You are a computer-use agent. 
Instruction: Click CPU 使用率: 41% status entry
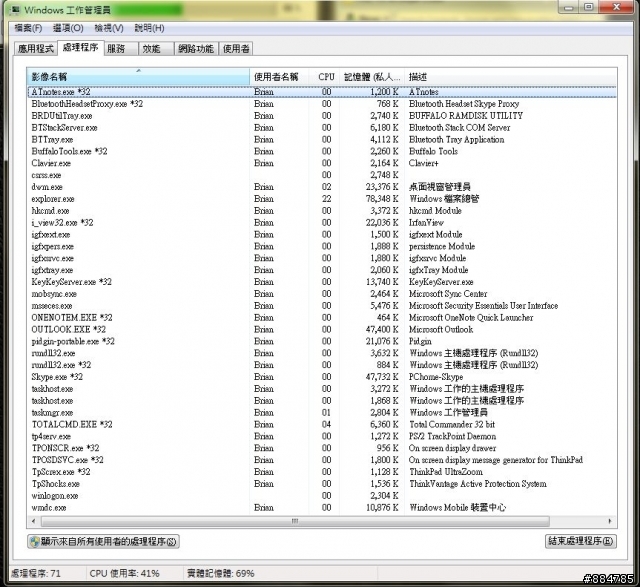(x=124, y=573)
